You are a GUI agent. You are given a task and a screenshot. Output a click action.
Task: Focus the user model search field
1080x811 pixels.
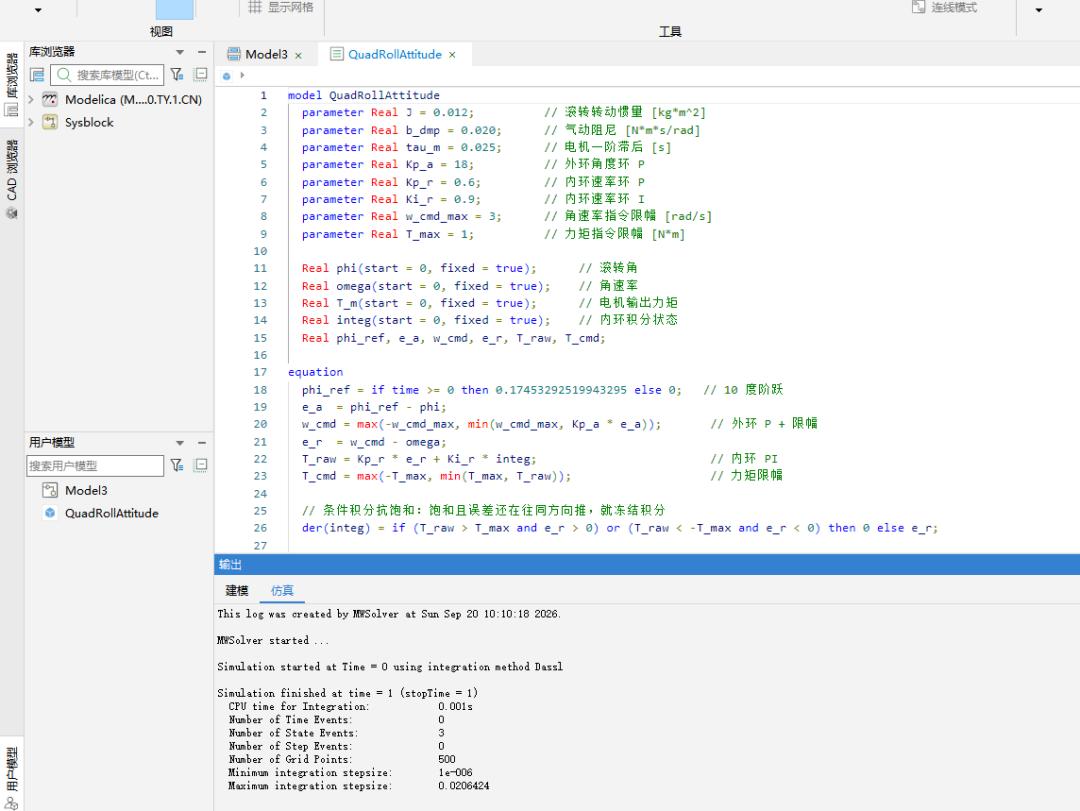click(x=95, y=466)
